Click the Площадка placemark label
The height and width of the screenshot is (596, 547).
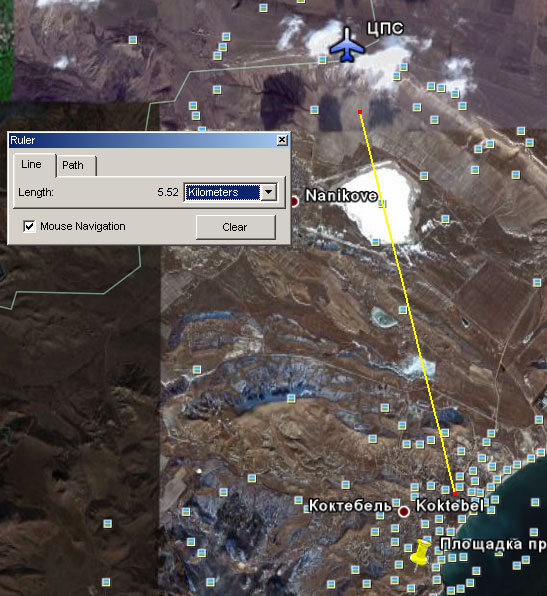point(493,544)
